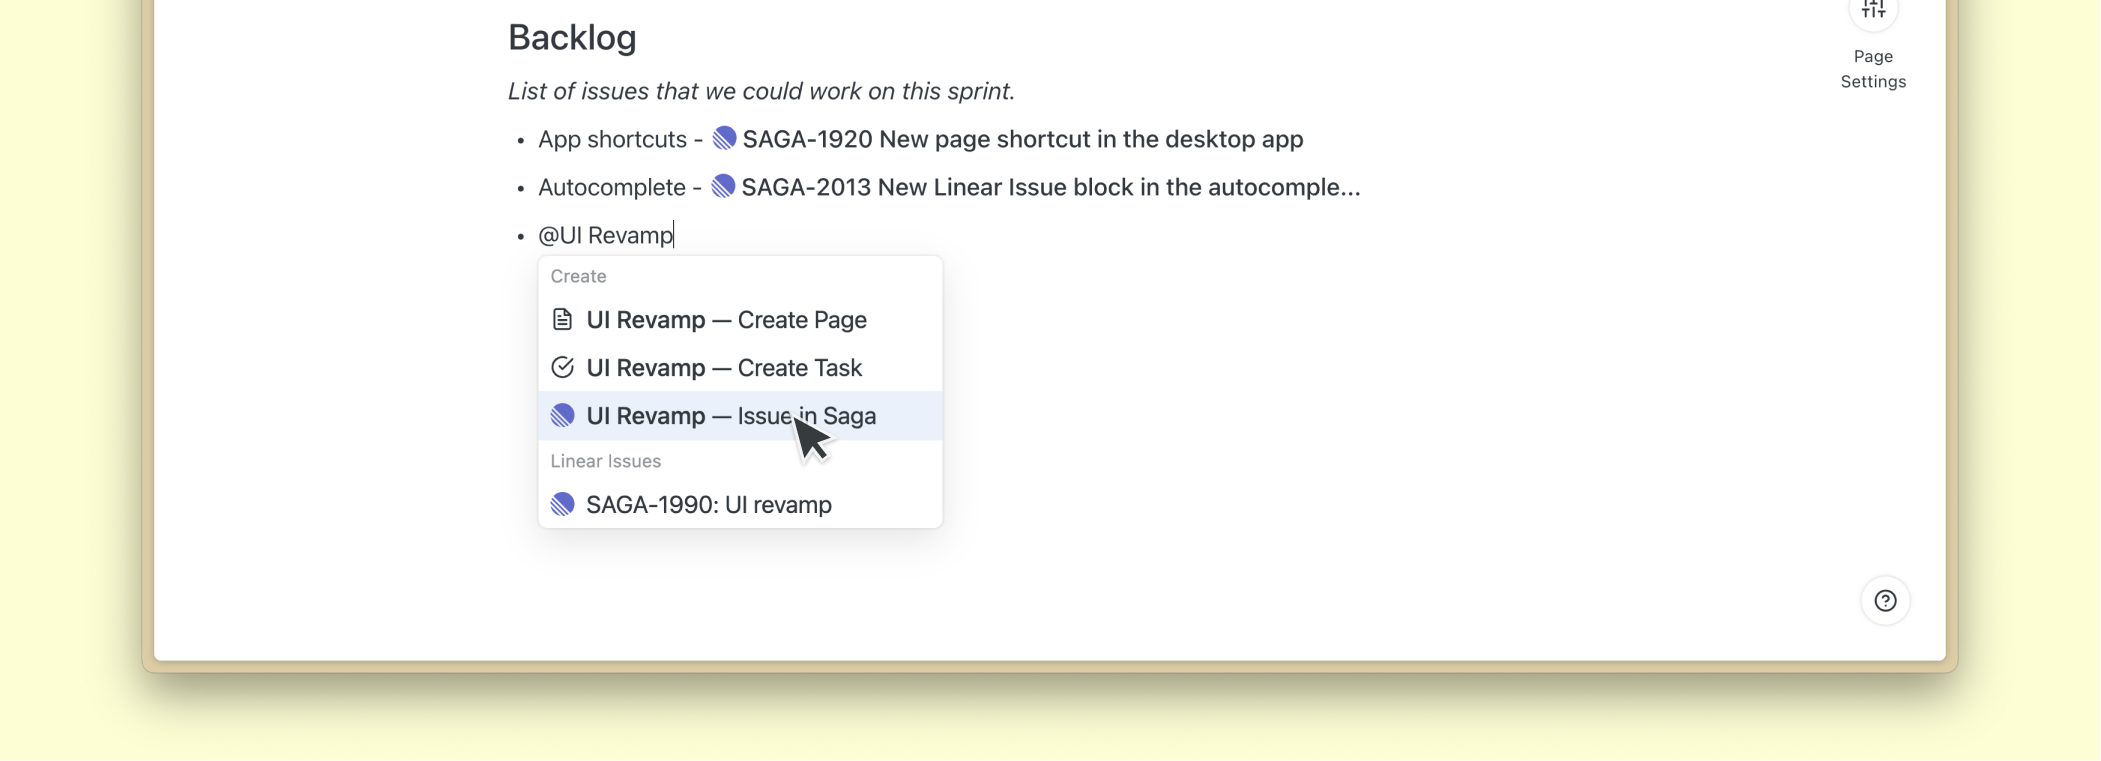Click the Linear icon beside Issue in Saga

click(562, 415)
